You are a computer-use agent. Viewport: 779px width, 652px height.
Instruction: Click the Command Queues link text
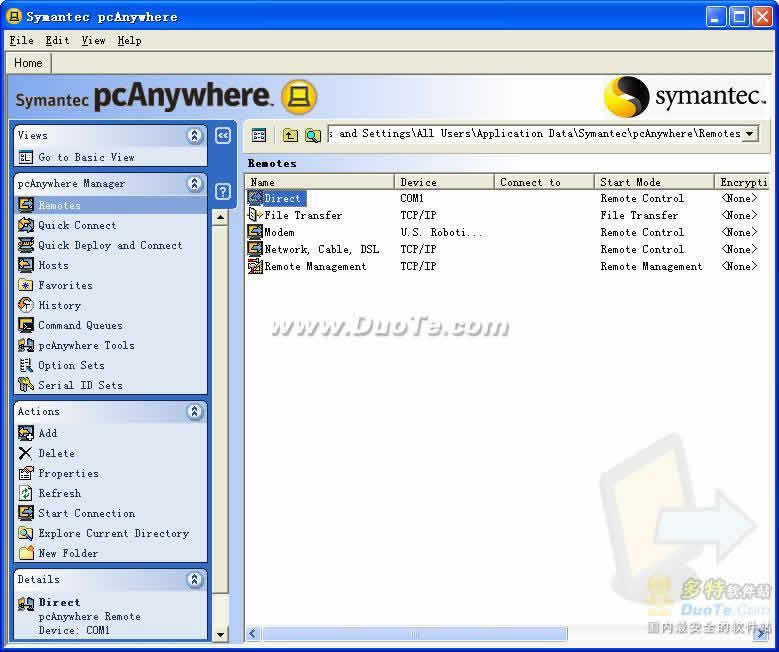tap(80, 326)
